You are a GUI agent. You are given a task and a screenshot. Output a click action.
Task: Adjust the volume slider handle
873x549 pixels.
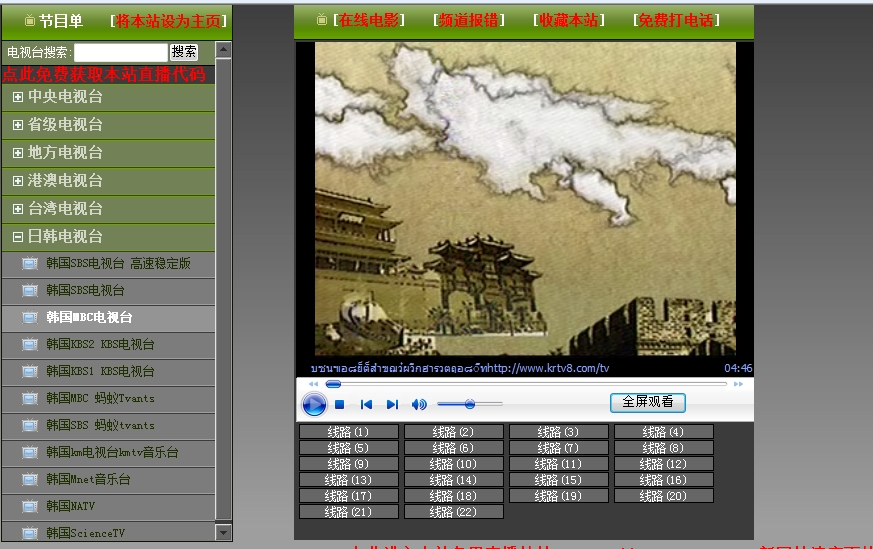[470, 404]
